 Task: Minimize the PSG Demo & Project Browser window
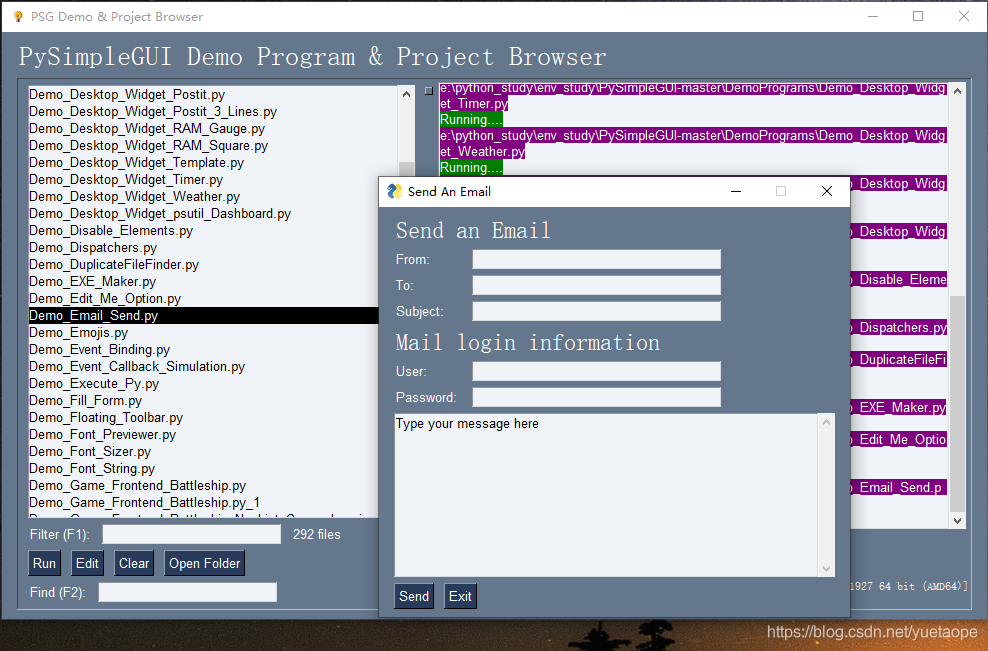[x=873, y=16]
